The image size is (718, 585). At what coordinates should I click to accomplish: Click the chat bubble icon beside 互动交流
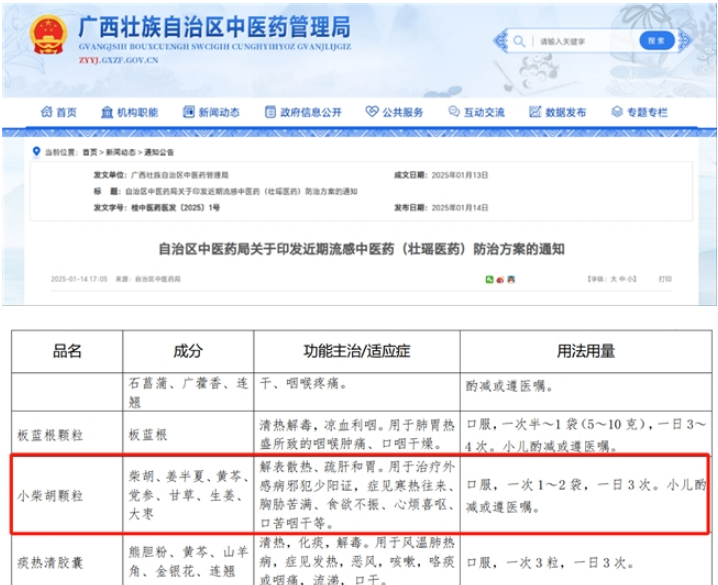(x=453, y=113)
